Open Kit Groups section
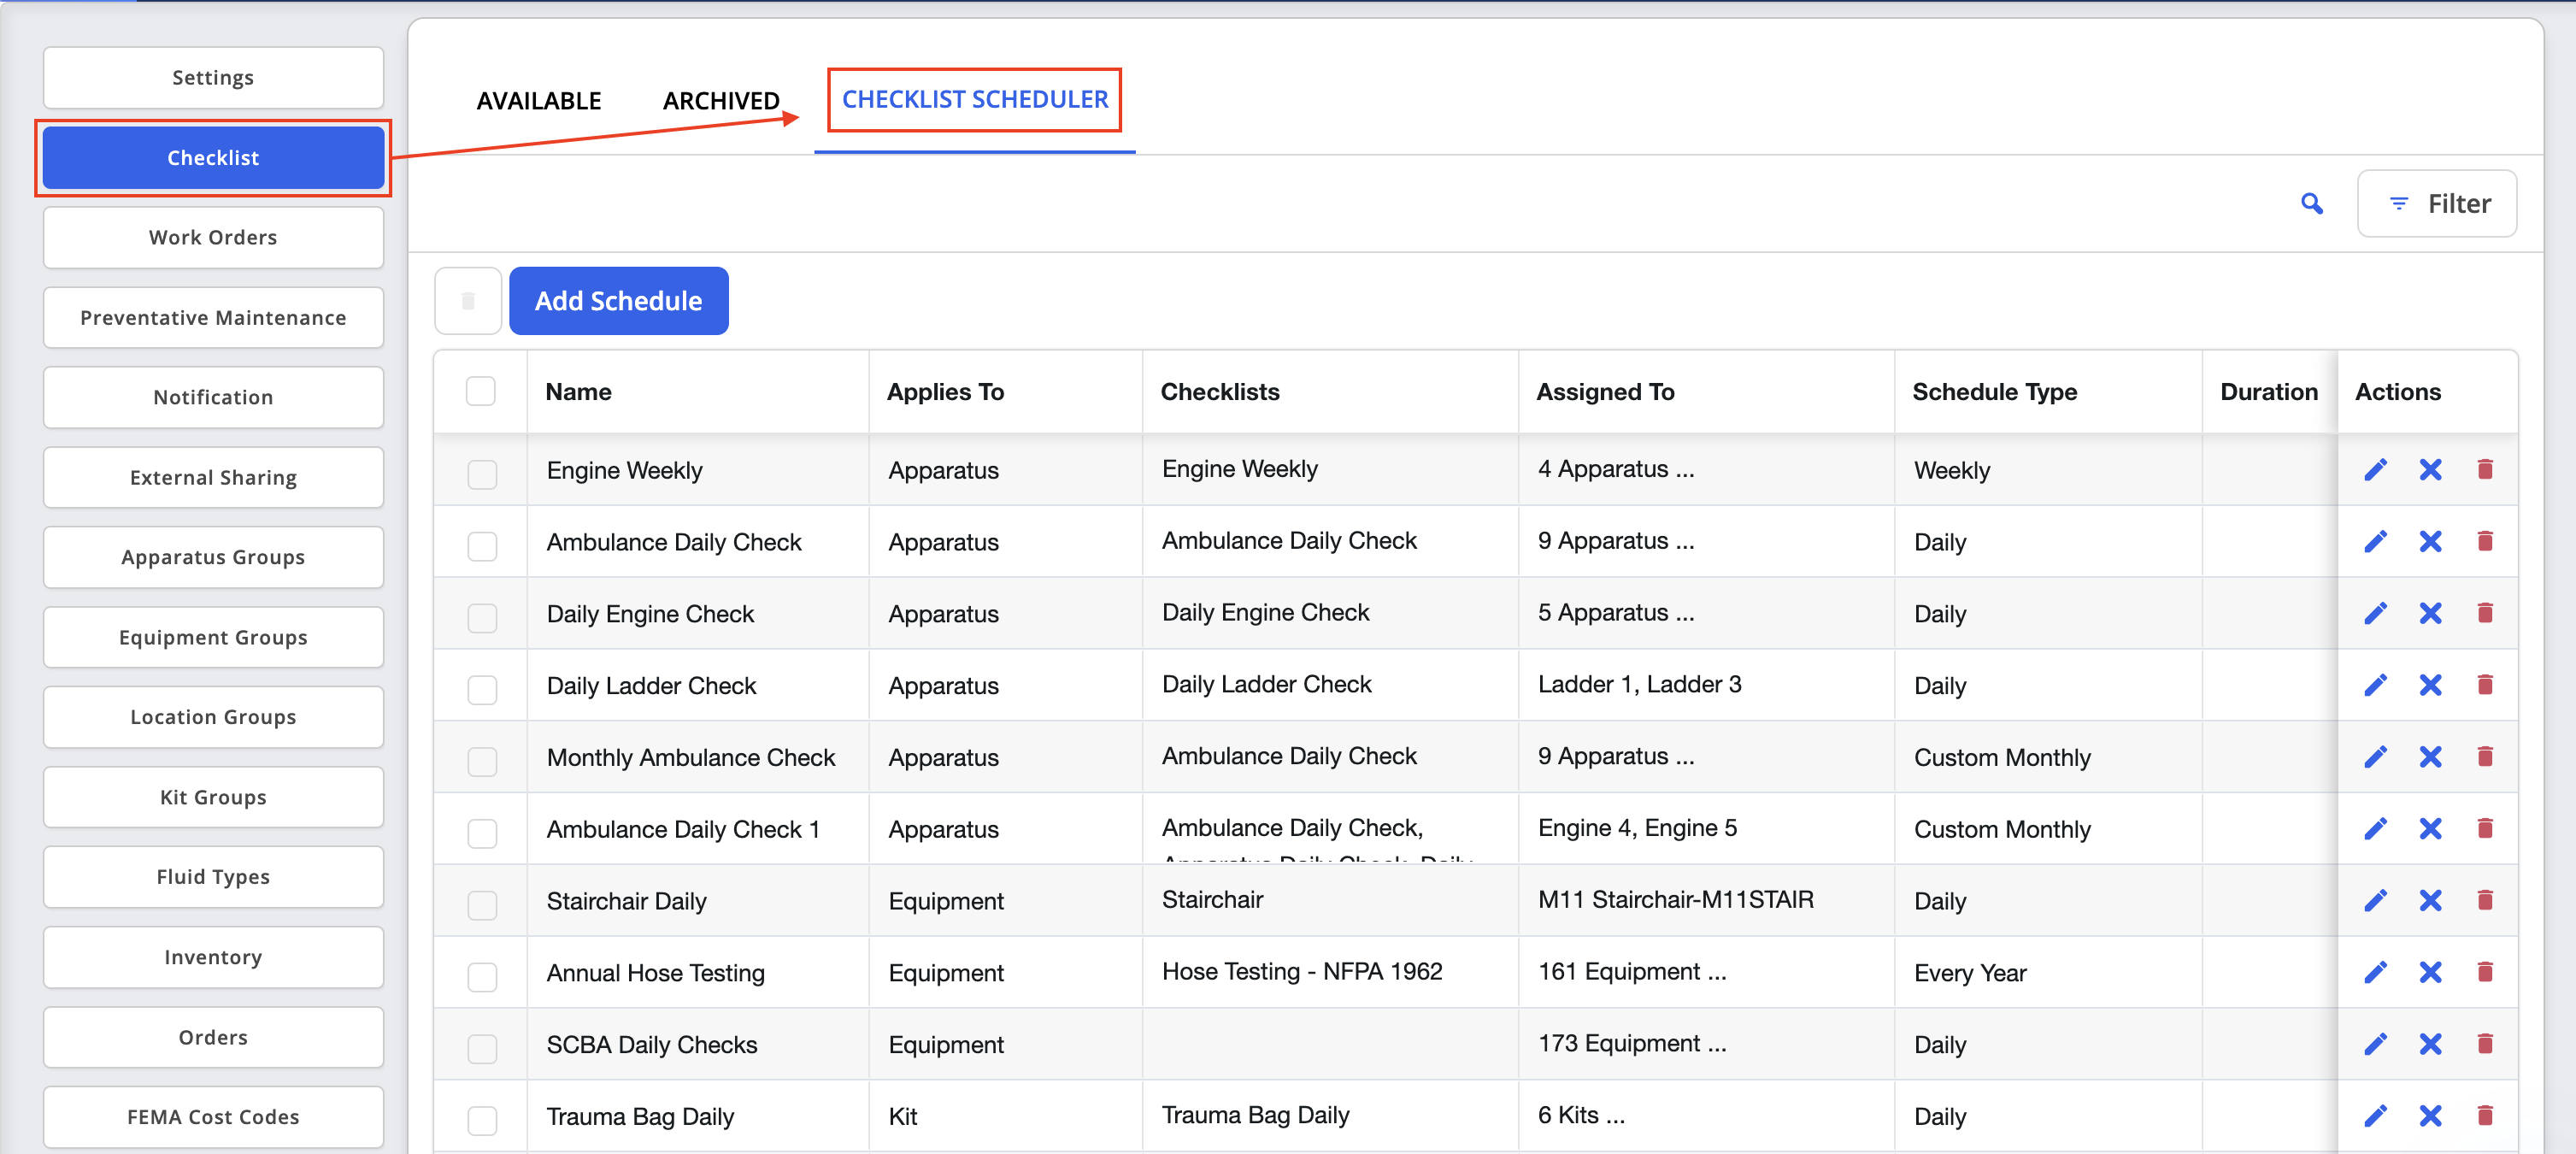Viewport: 2576px width, 1154px height. click(x=213, y=798)
